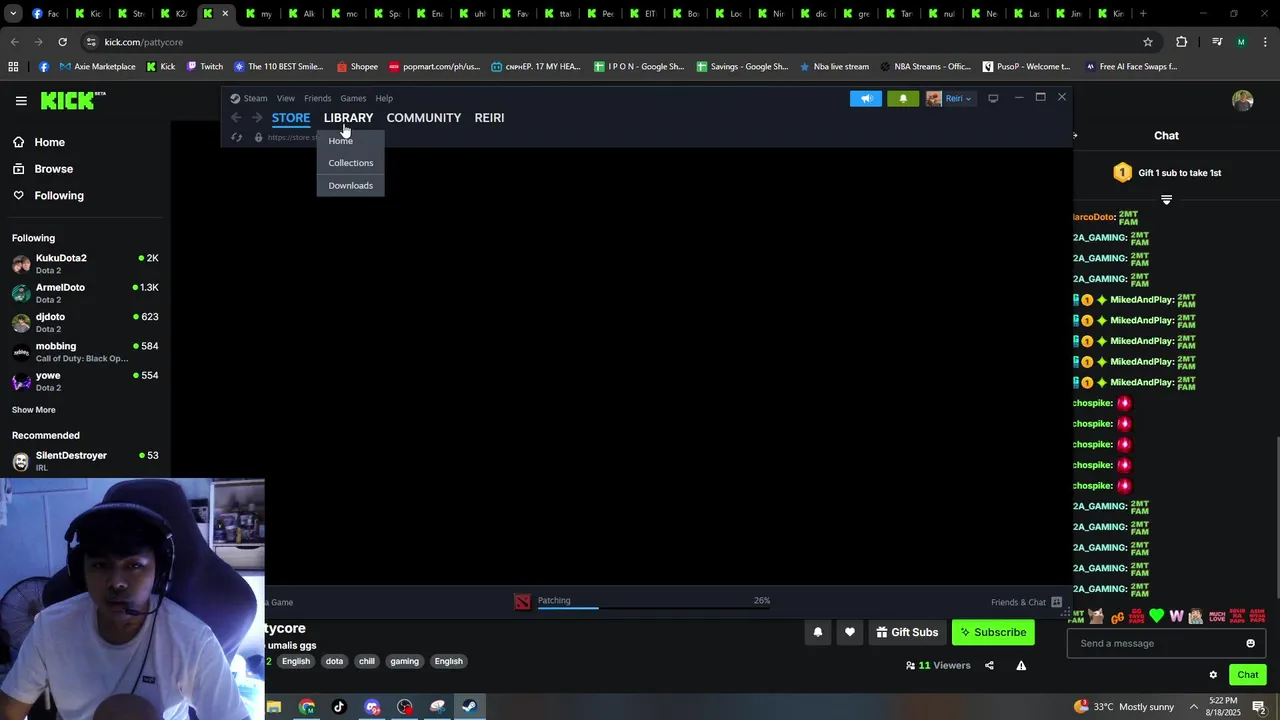Screen dimensions: 1280x720
Task: Switch to the Steam STORE tab
Action: [291, 118]
